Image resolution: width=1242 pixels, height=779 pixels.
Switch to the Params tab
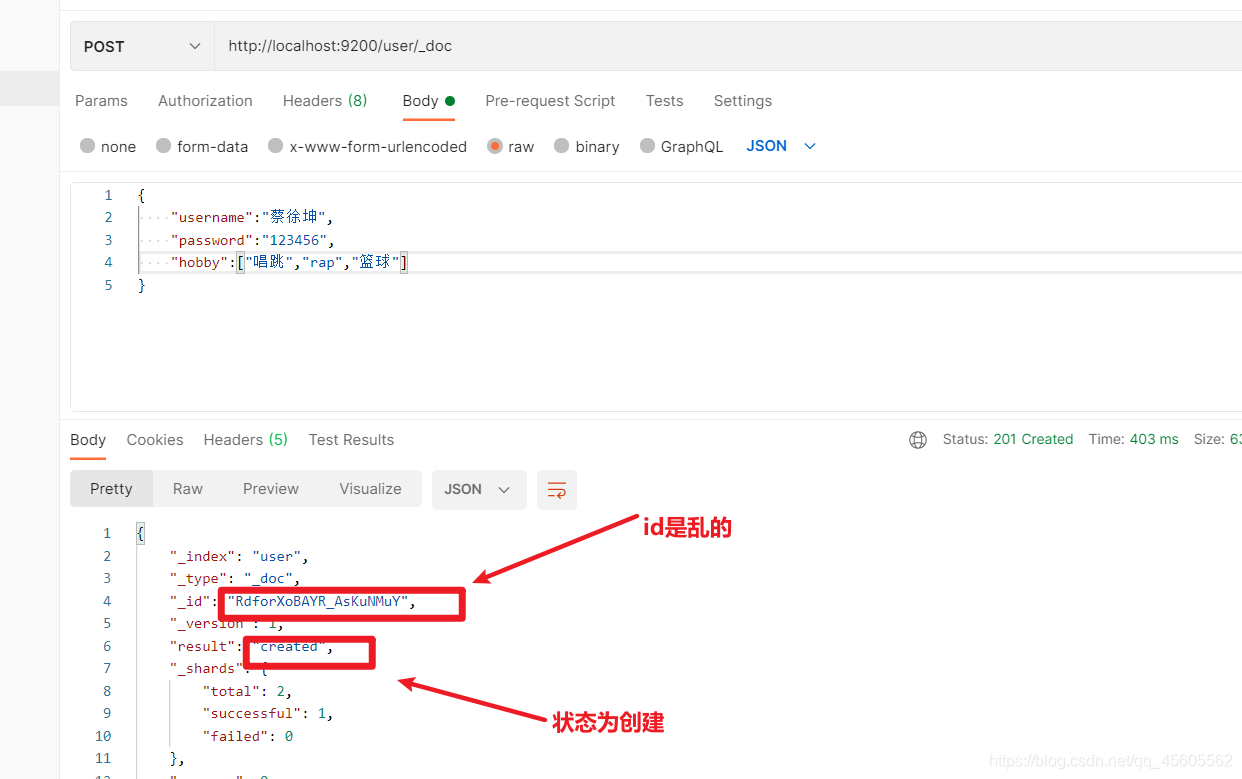tap(101, 101)
